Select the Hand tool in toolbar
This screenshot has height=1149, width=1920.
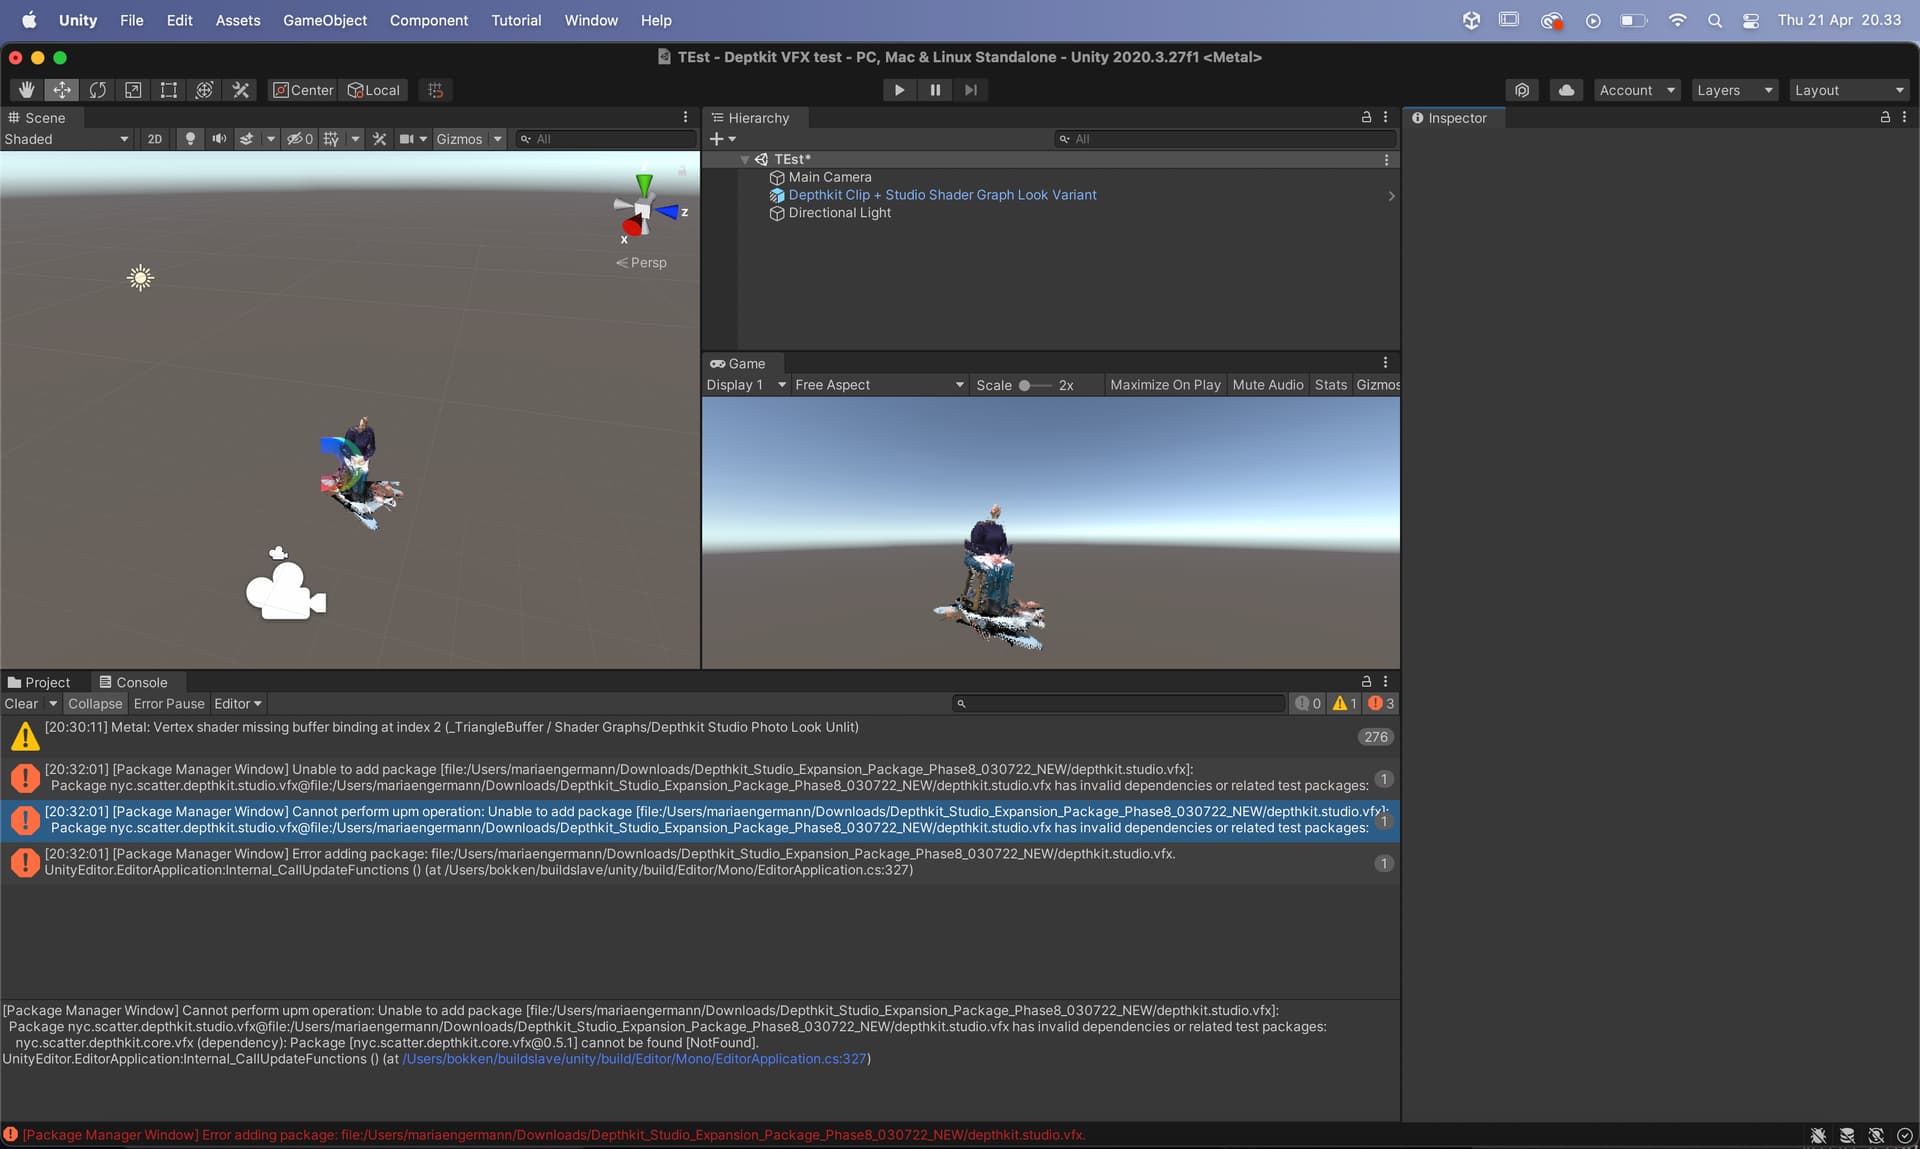coord(26,90)
